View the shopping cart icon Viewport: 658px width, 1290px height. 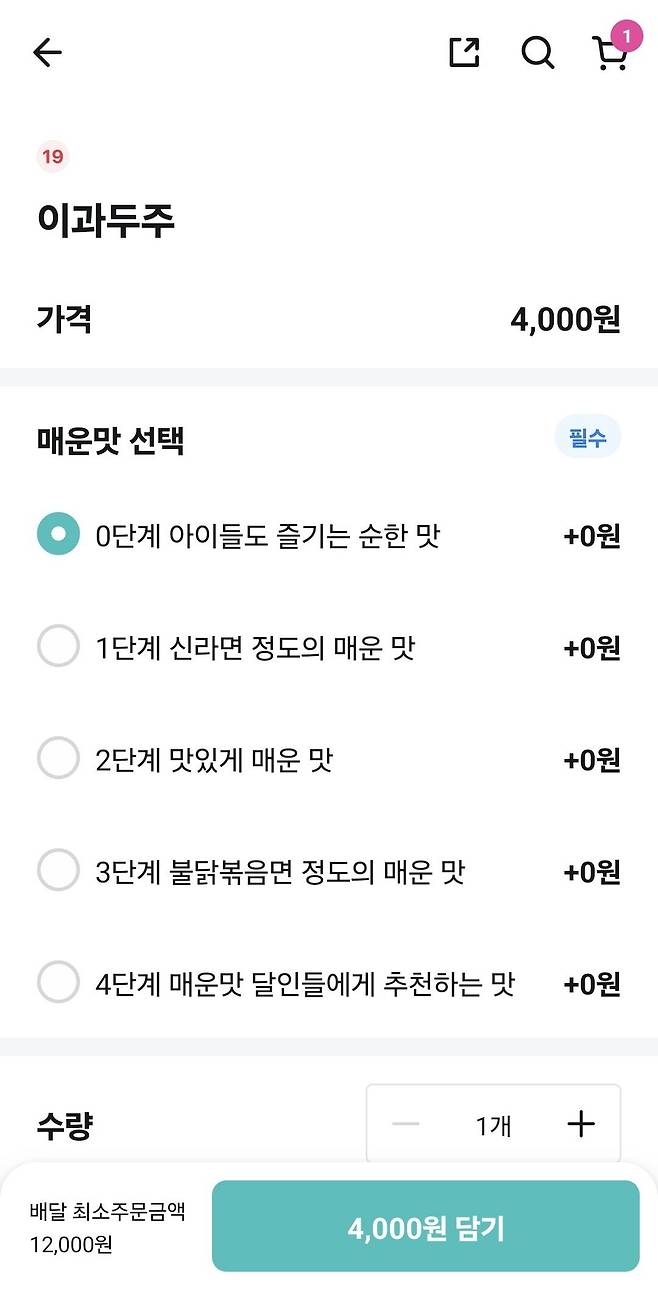point(610,55)
